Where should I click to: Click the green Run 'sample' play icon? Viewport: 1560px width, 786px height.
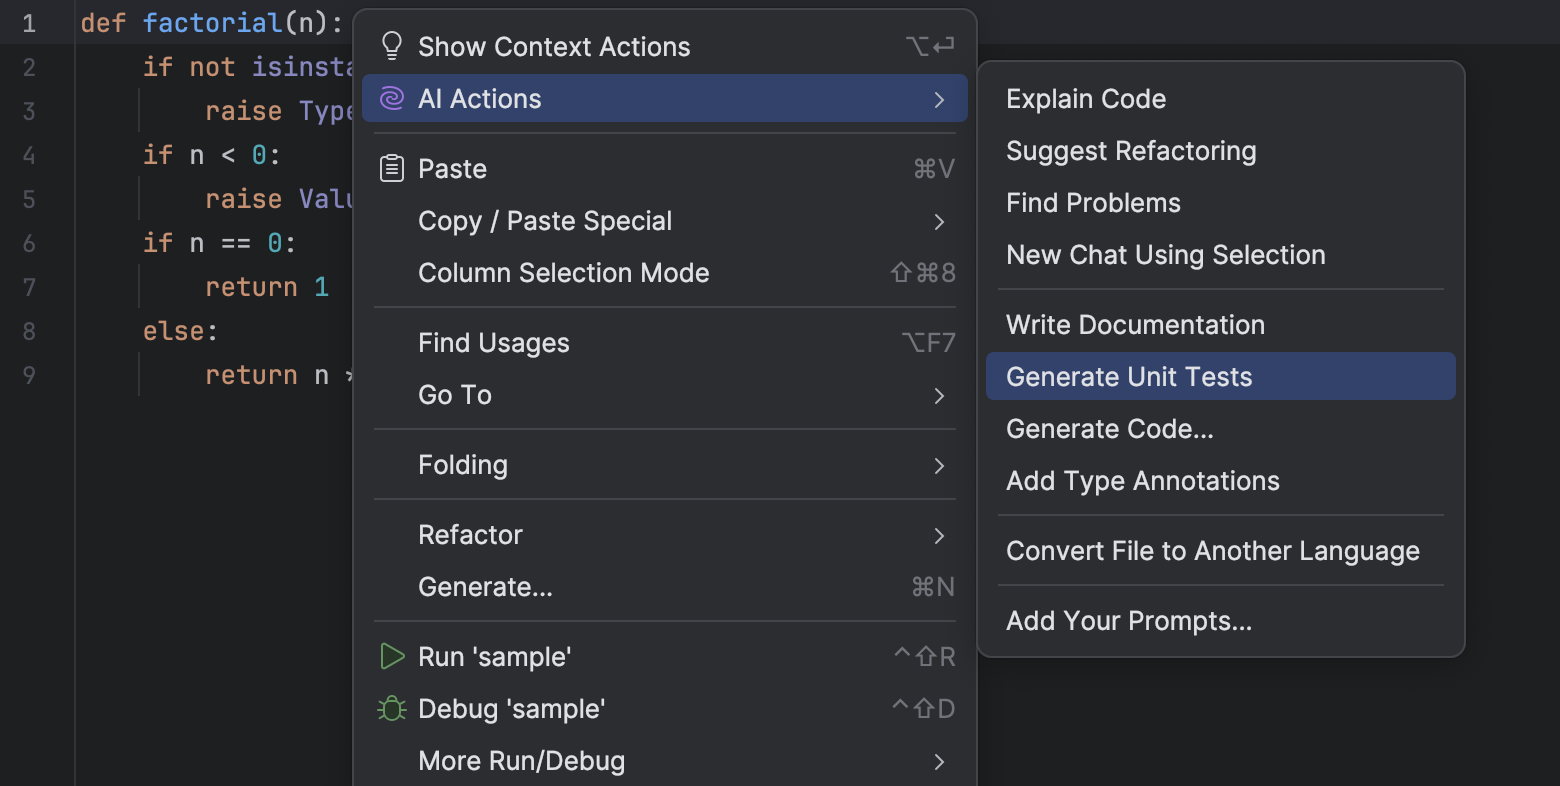pyautogui.click(x=392, y=656)
